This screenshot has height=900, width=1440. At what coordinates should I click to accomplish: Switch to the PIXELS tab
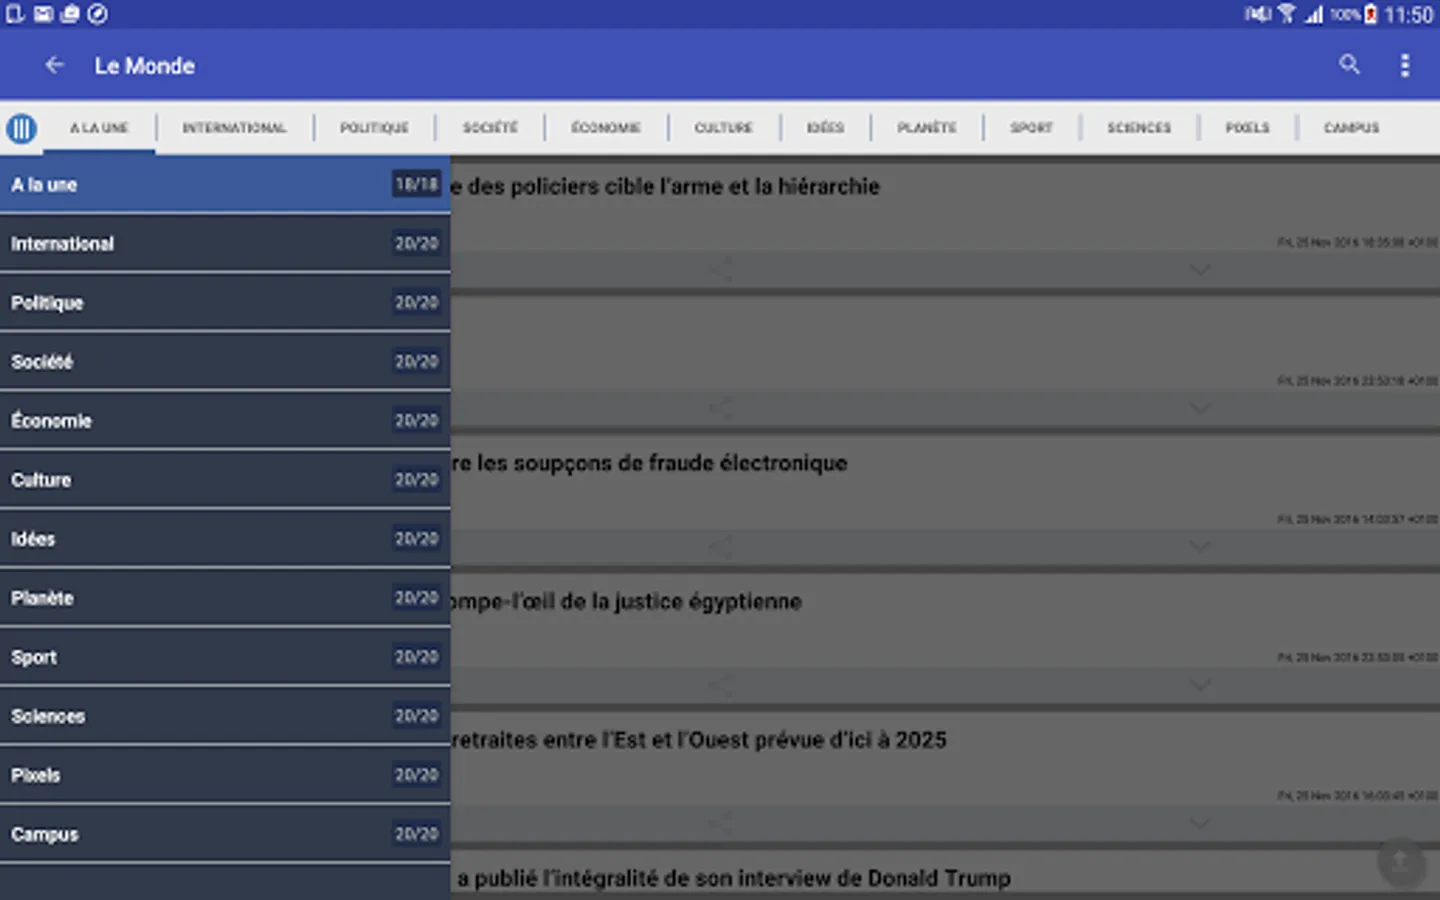tap(1247, 128)
